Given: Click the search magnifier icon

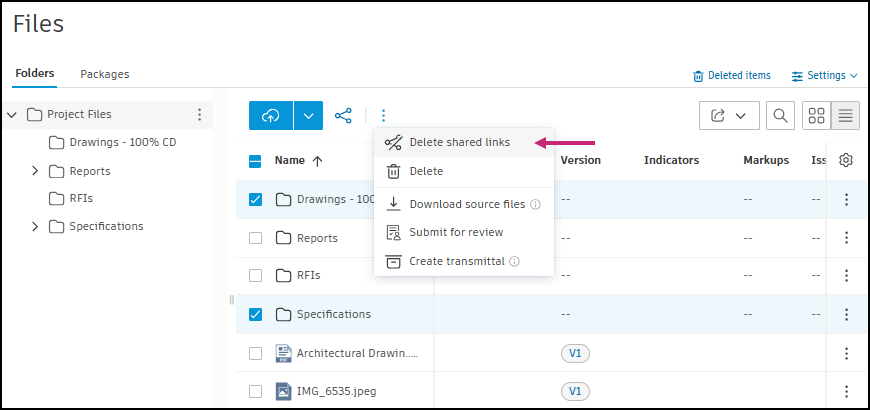Looking at the screenshot, I should (x=780, y=115).
